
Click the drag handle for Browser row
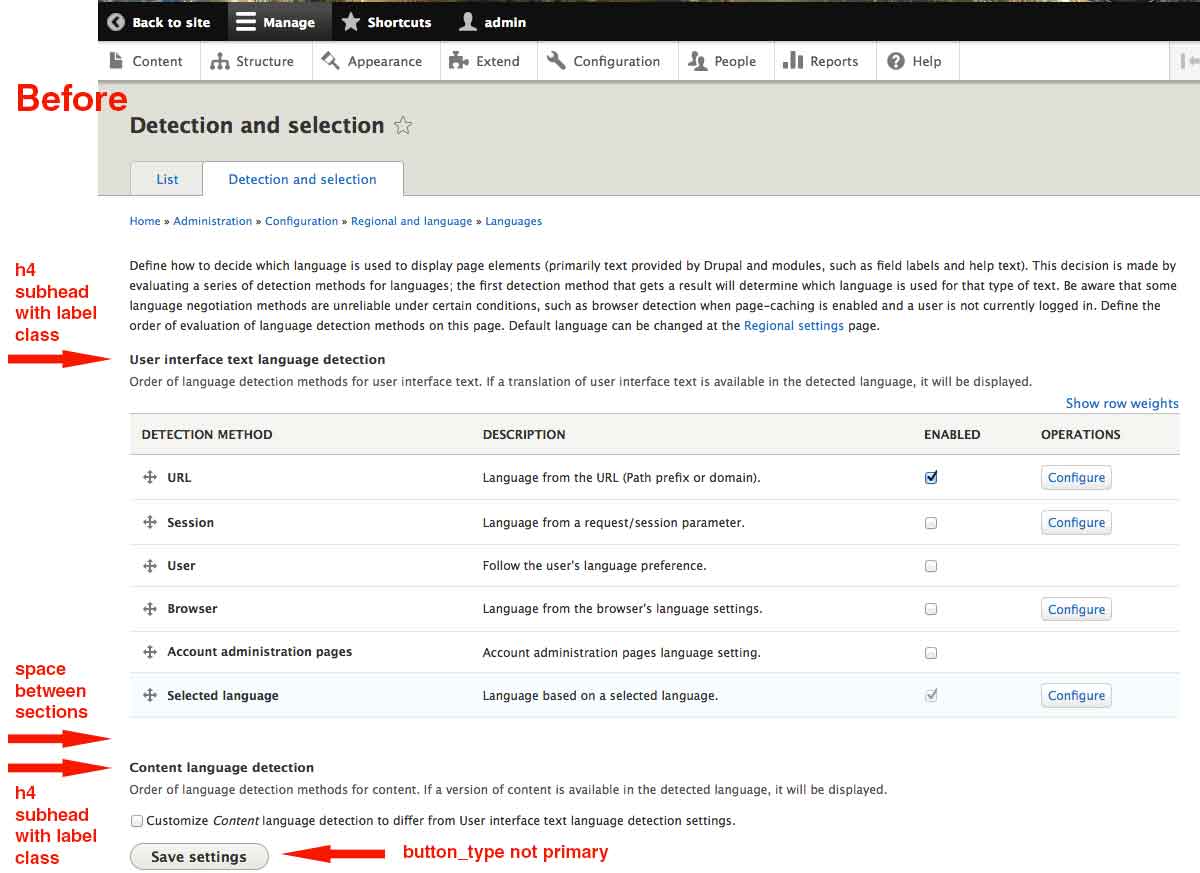pos(150,609)
